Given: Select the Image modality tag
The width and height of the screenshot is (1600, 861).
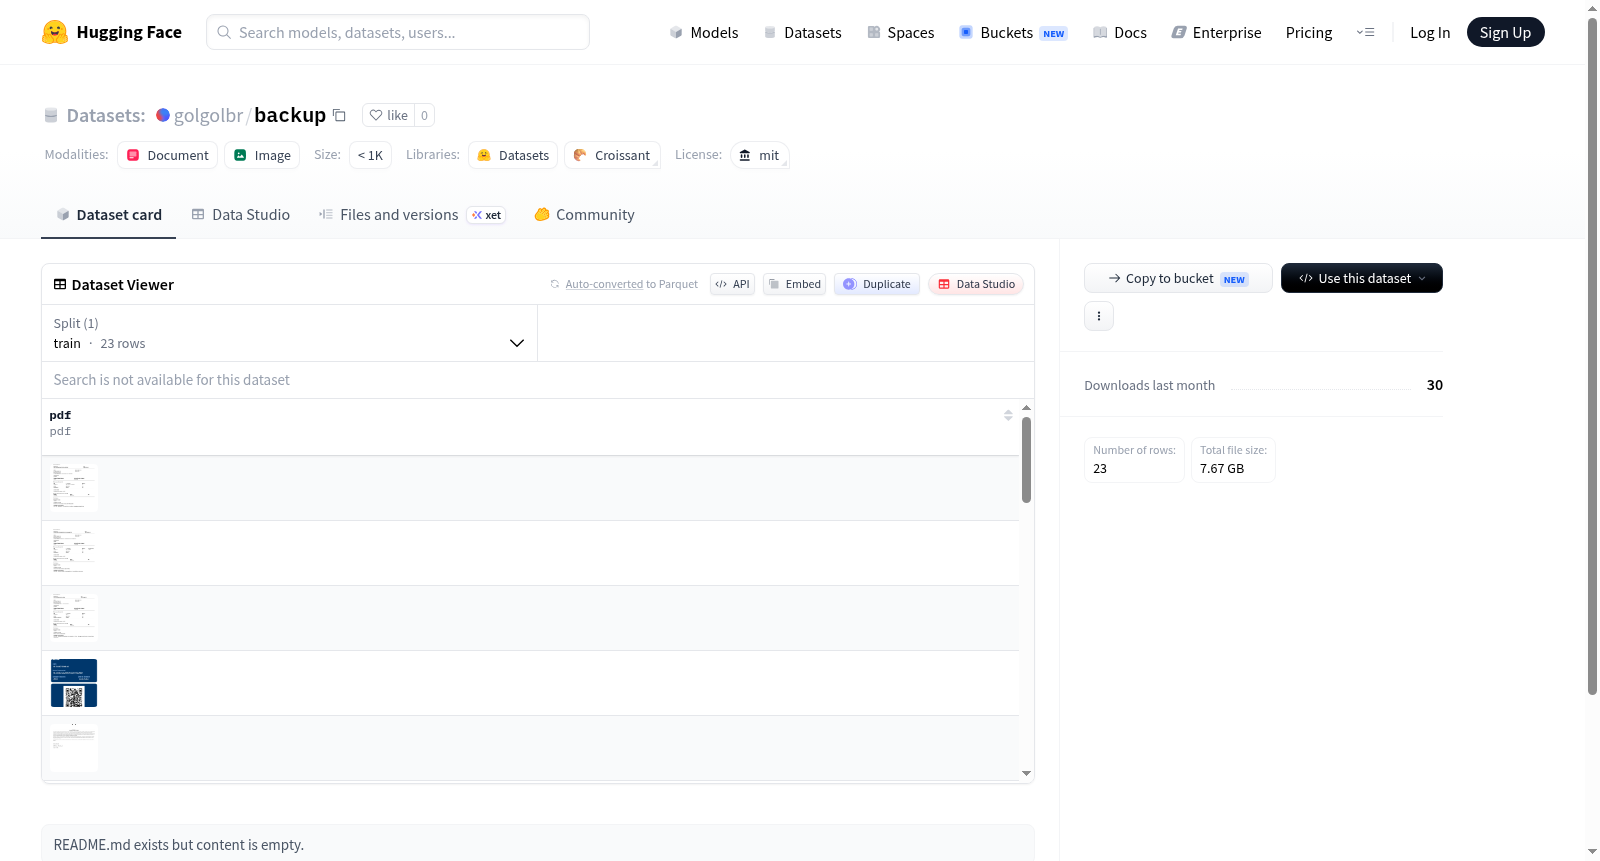Looking at the screenshot, I should pyautogui.click(x=262, y=155).
